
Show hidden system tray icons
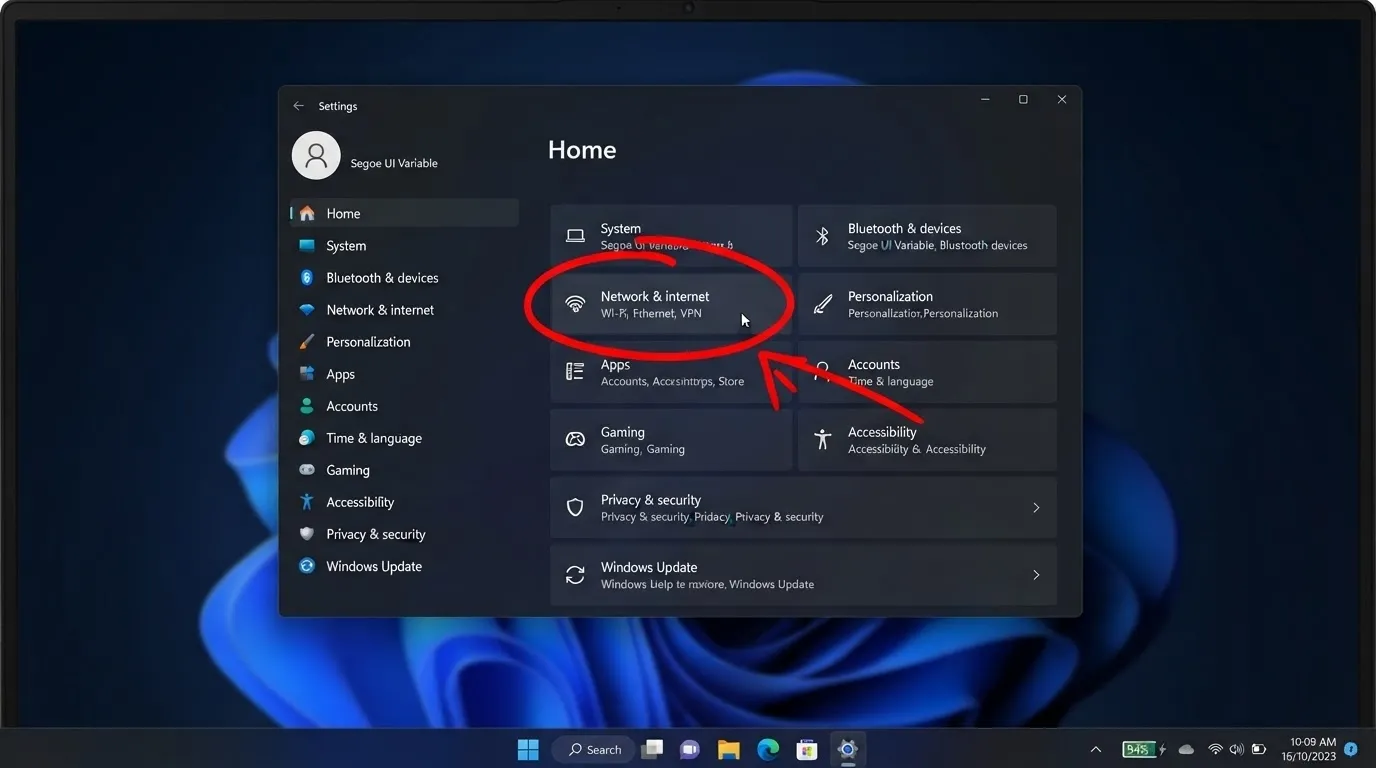coord(1096,749)
